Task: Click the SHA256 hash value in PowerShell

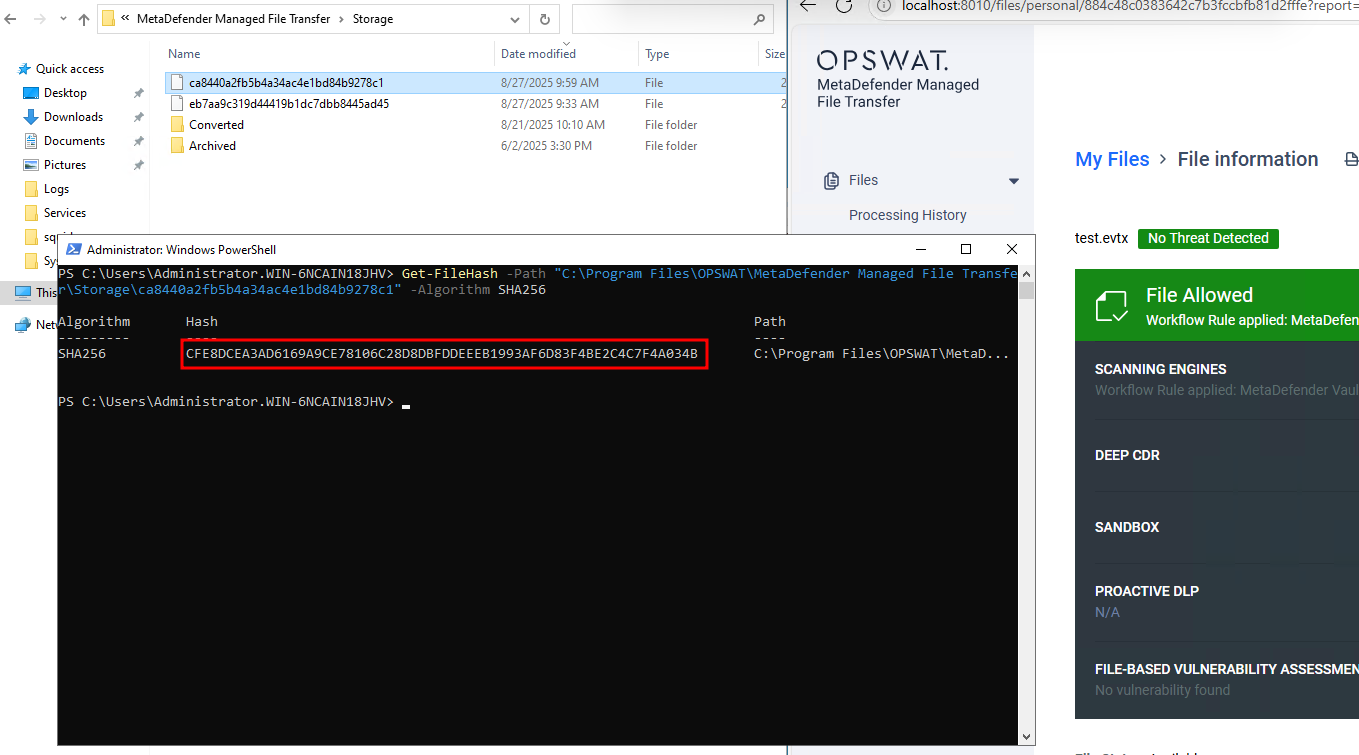Action: 441,353
